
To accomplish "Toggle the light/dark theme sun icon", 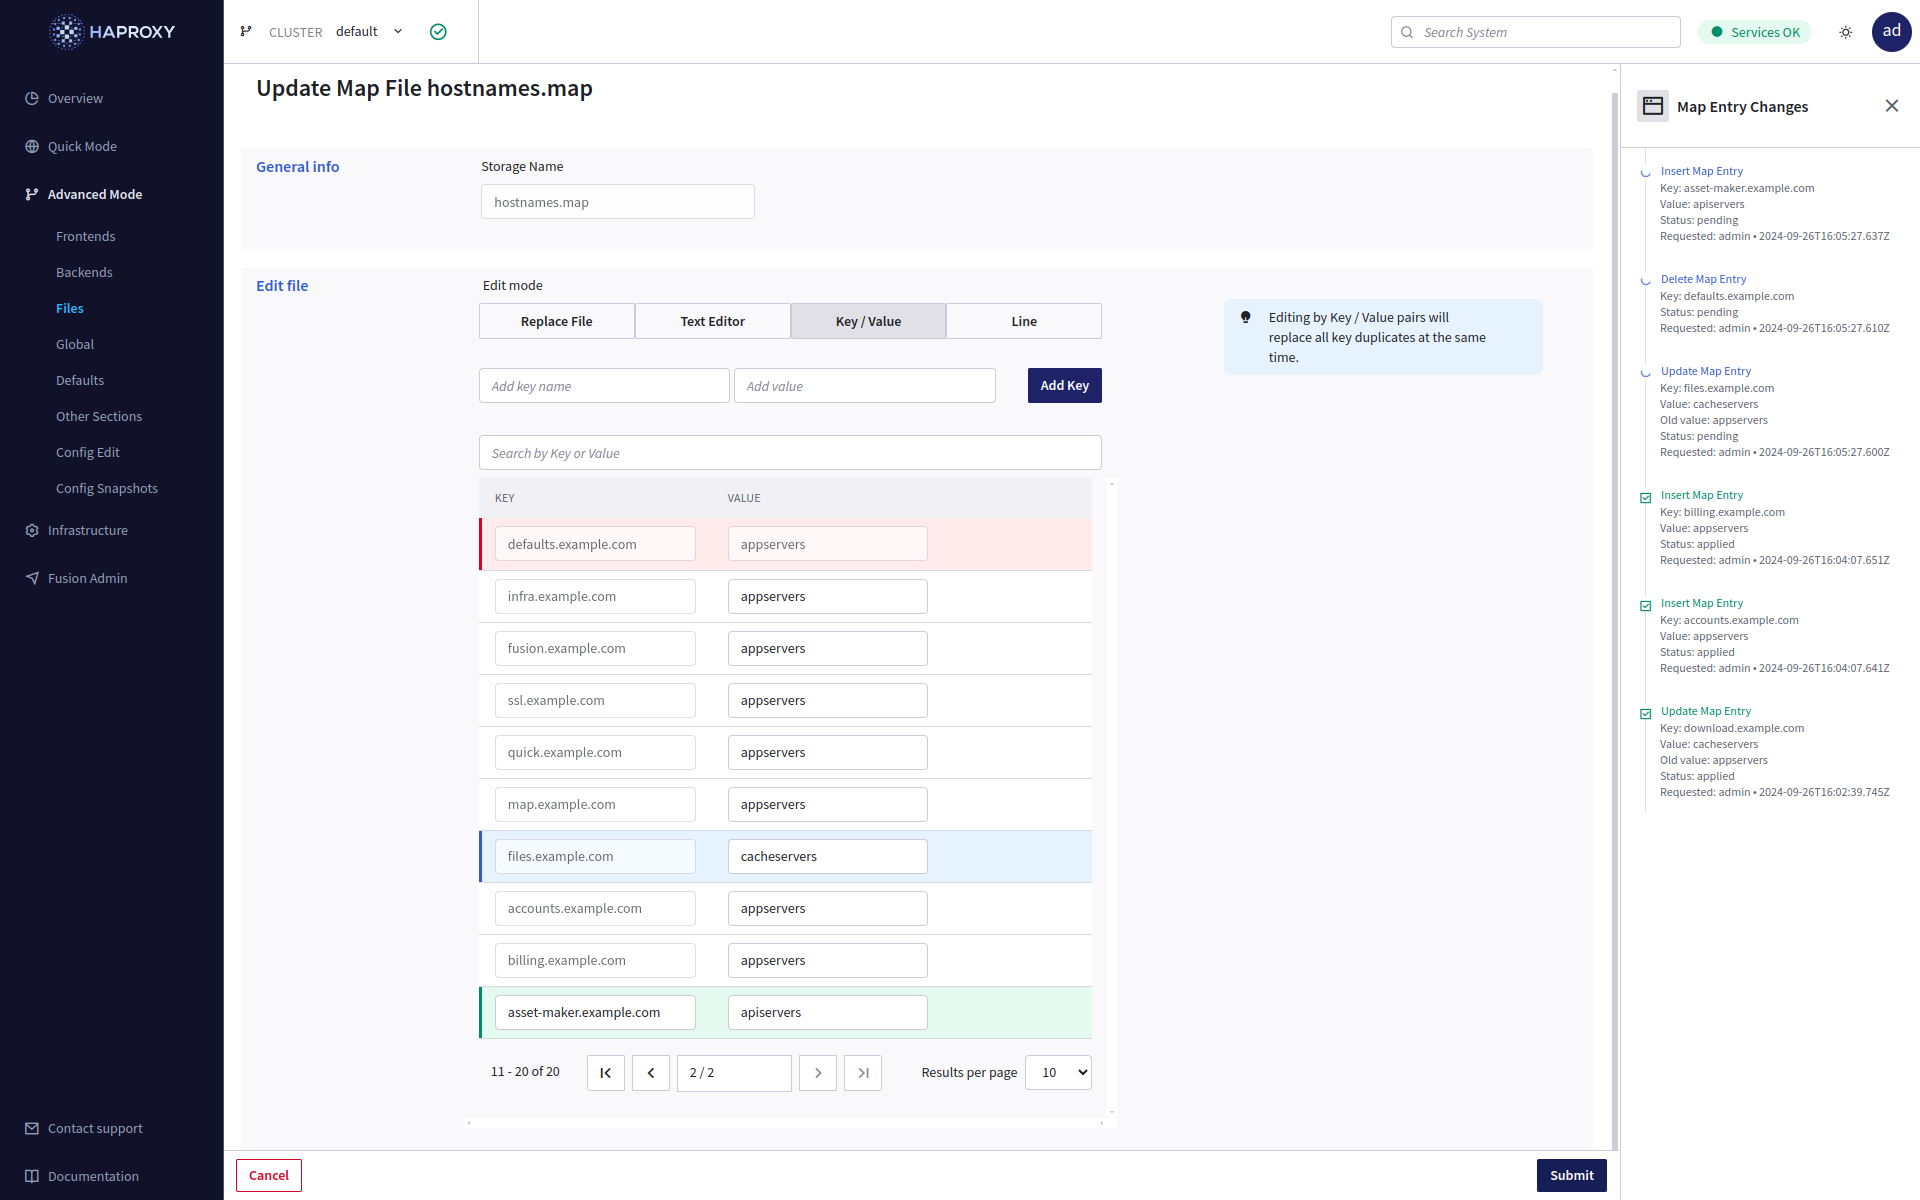I will tap(1846, 32).
